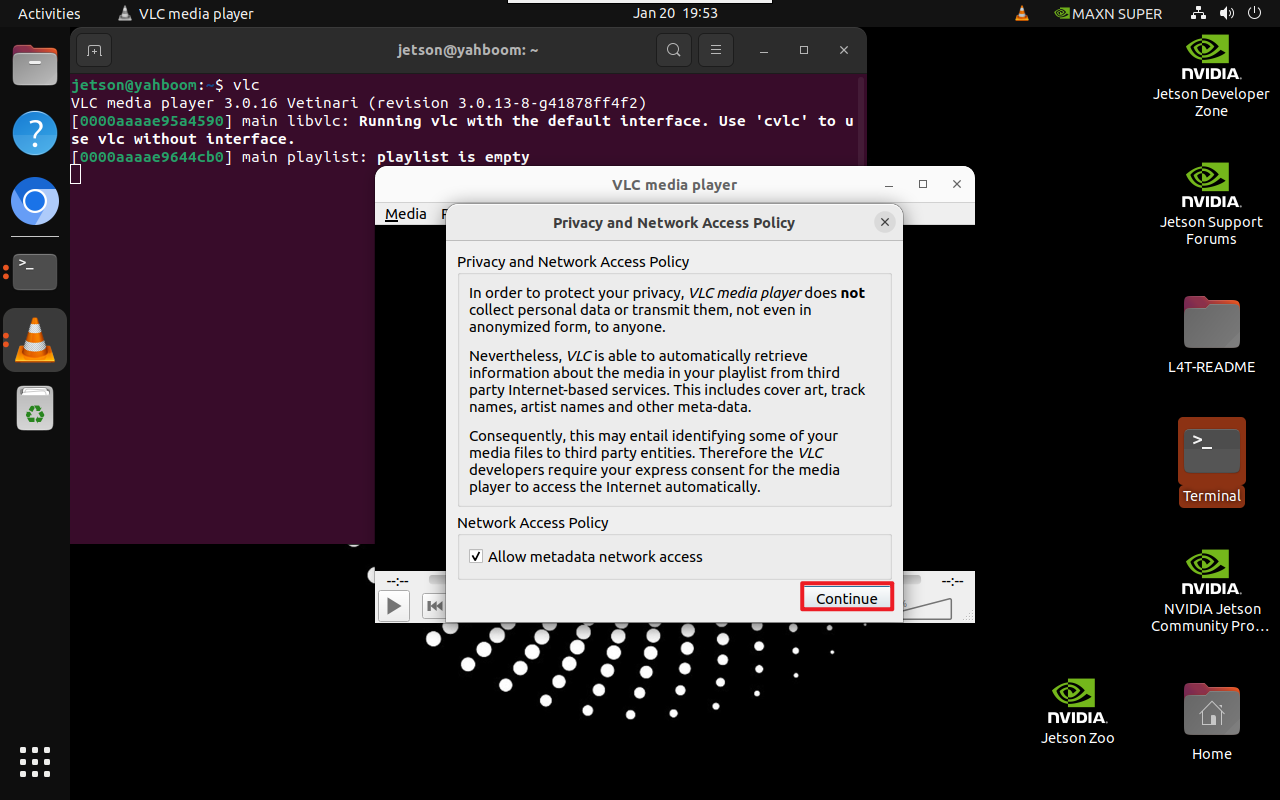The image size is (1280, 800).
Task: Click the 'jetson@yahboom' terminal prompt line
Action: coord(165,85)
